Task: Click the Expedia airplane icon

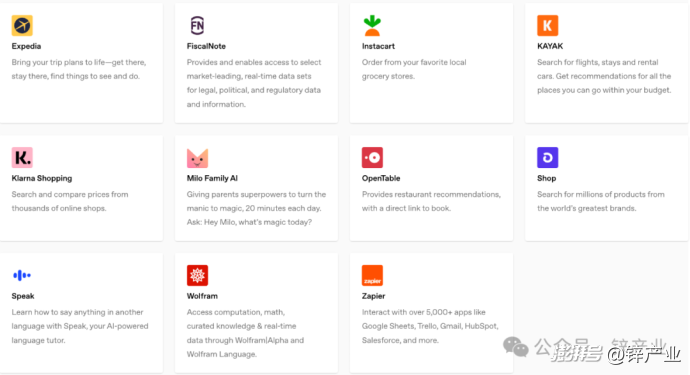Action: pos(22,26)
